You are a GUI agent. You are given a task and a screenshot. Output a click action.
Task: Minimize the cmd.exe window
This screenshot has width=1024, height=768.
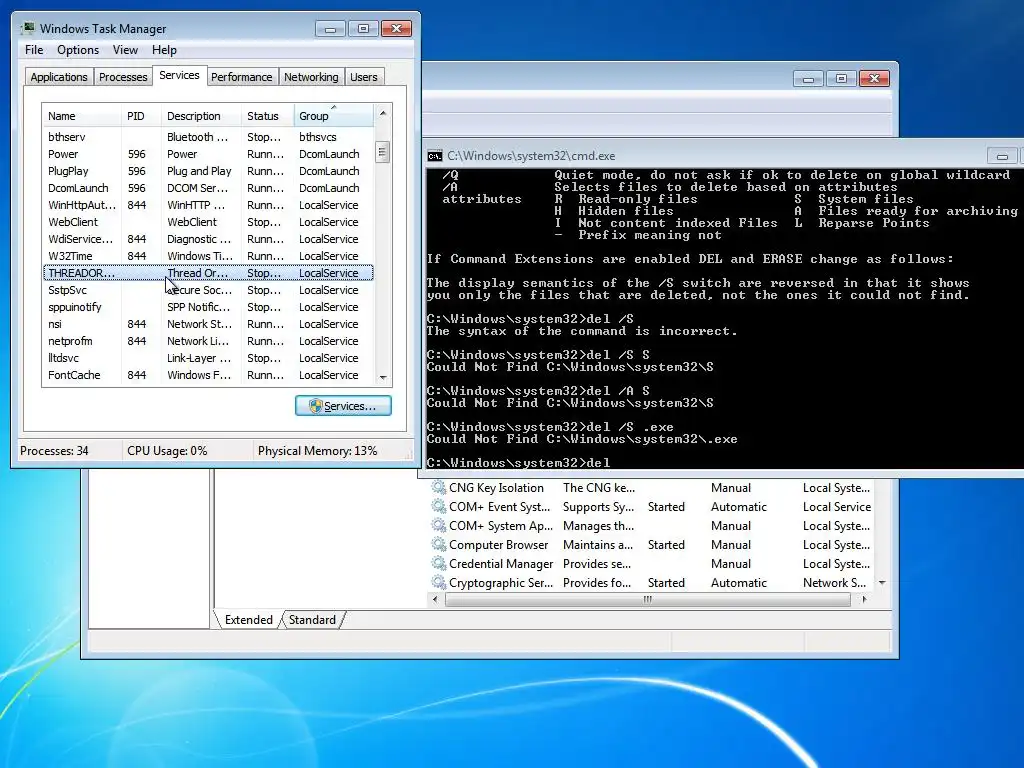coord(1002,156)
